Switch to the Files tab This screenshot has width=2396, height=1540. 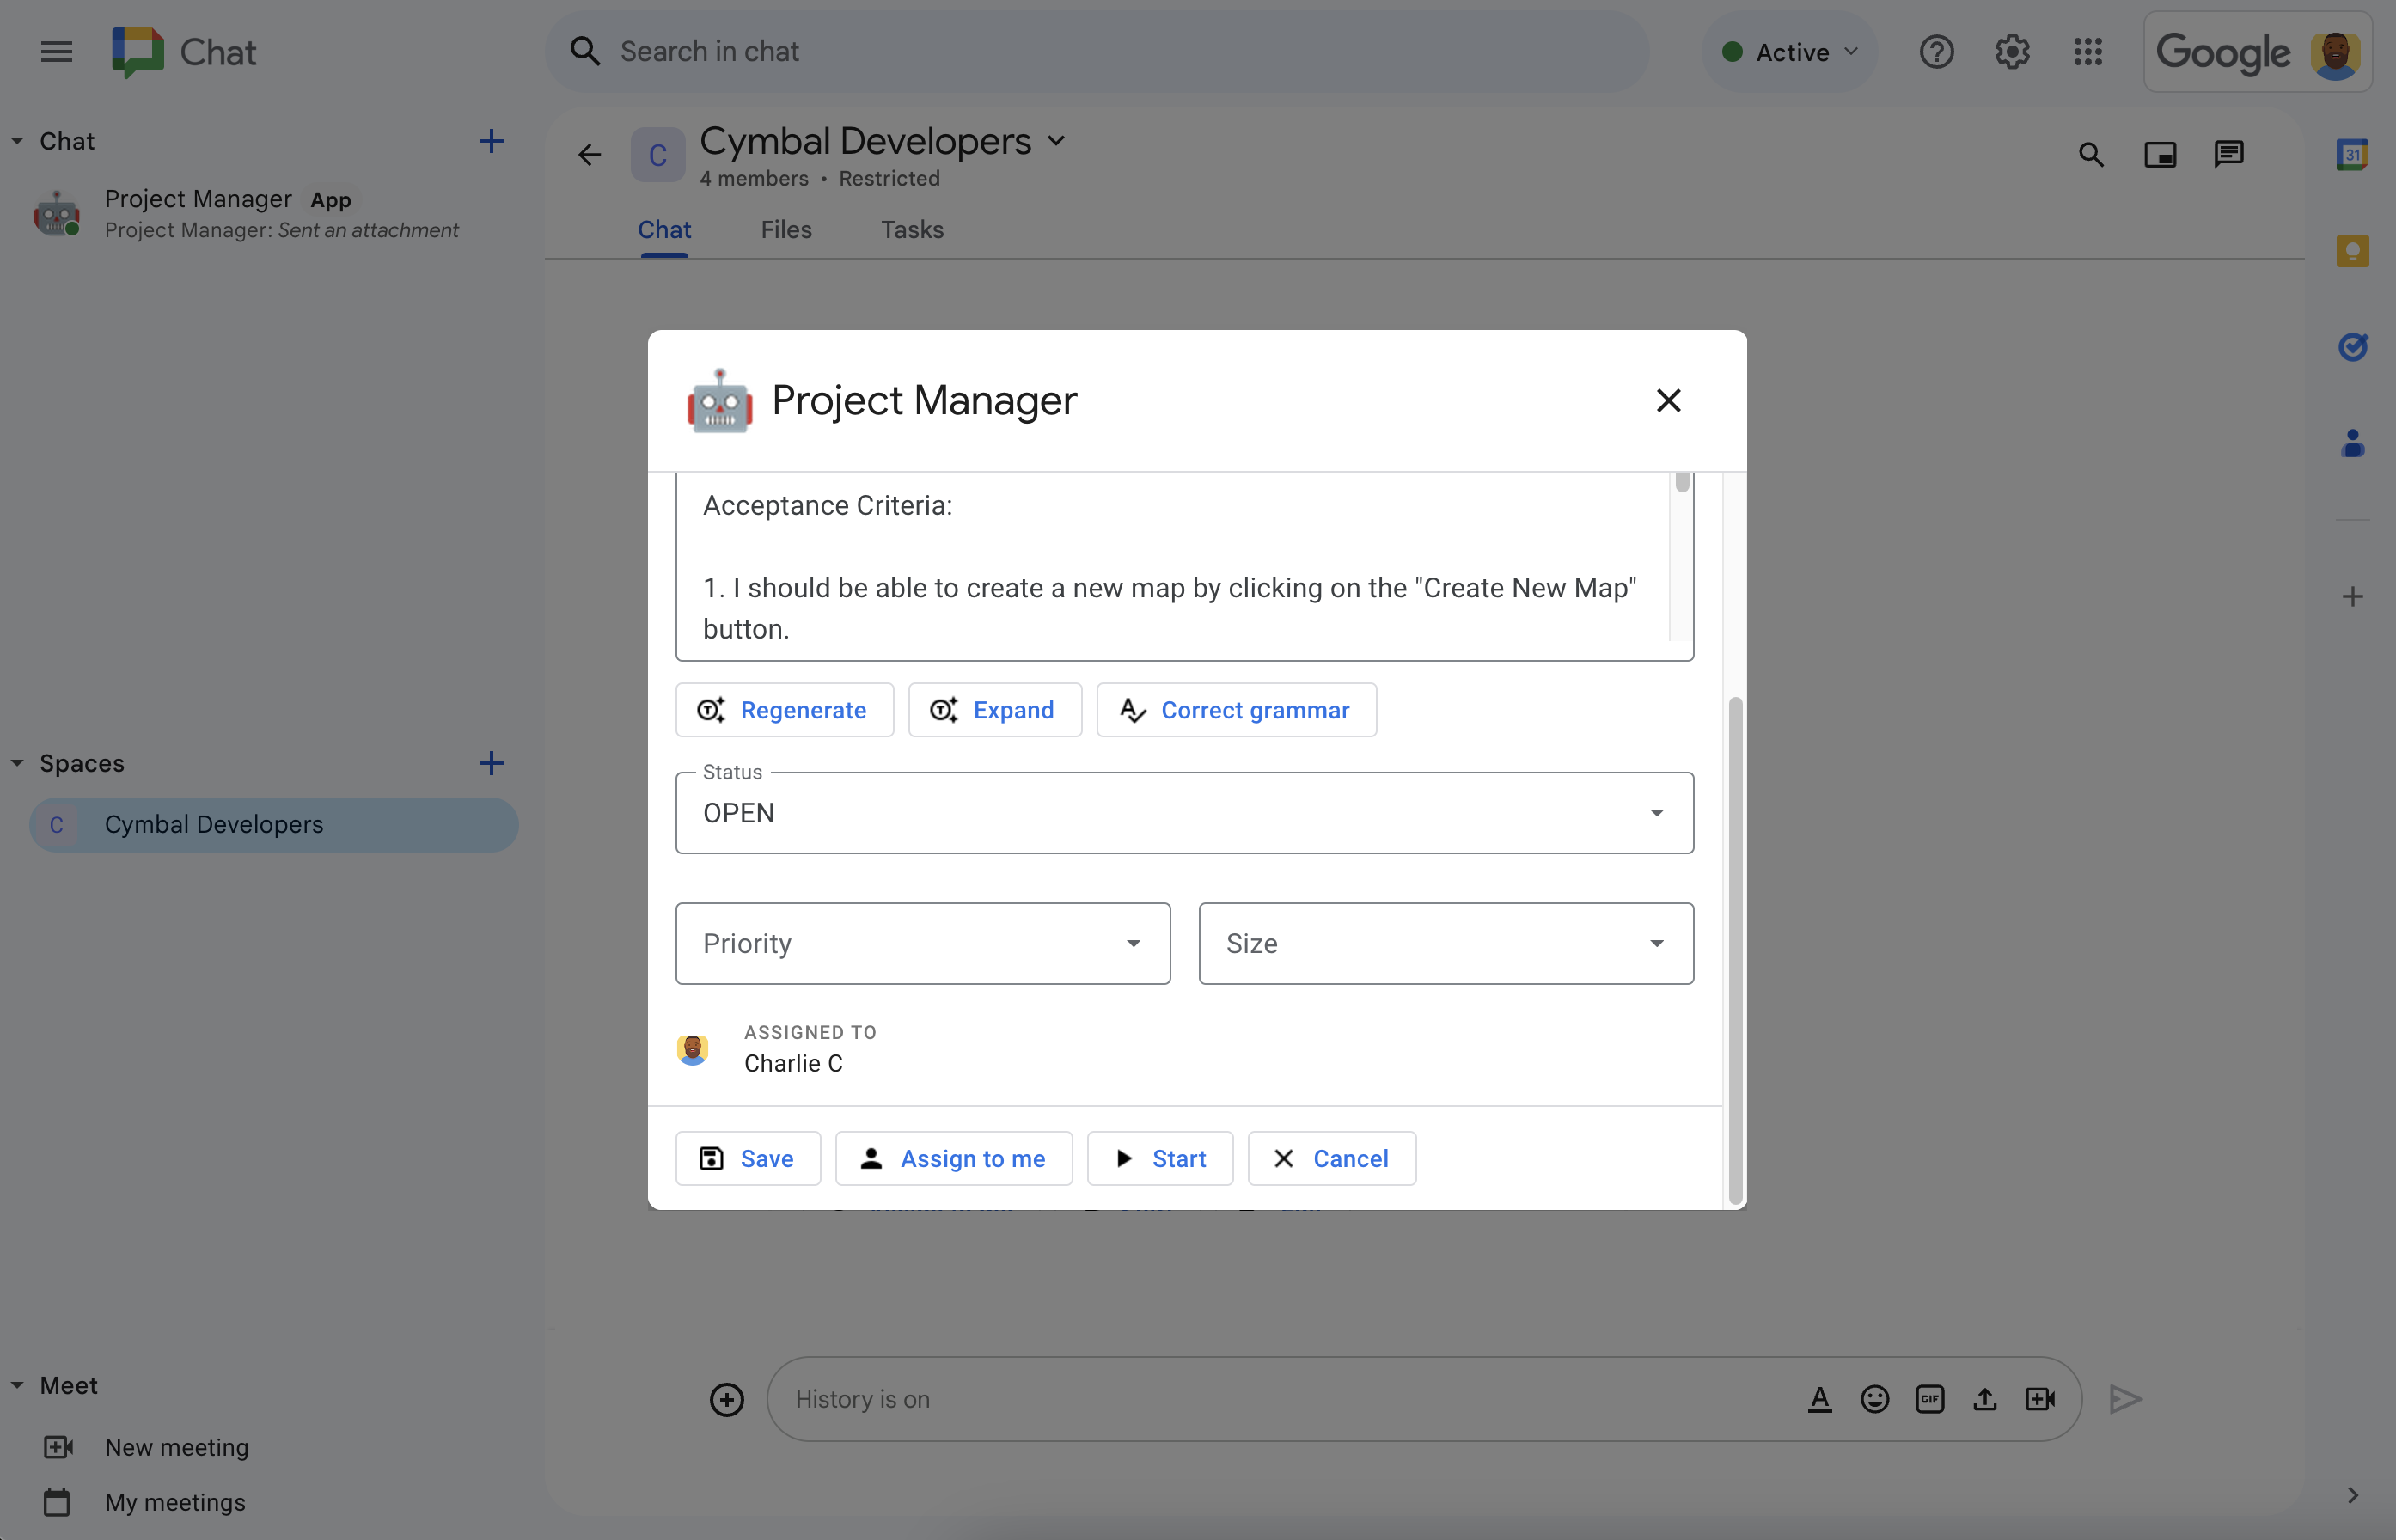[x=785, y=229]
